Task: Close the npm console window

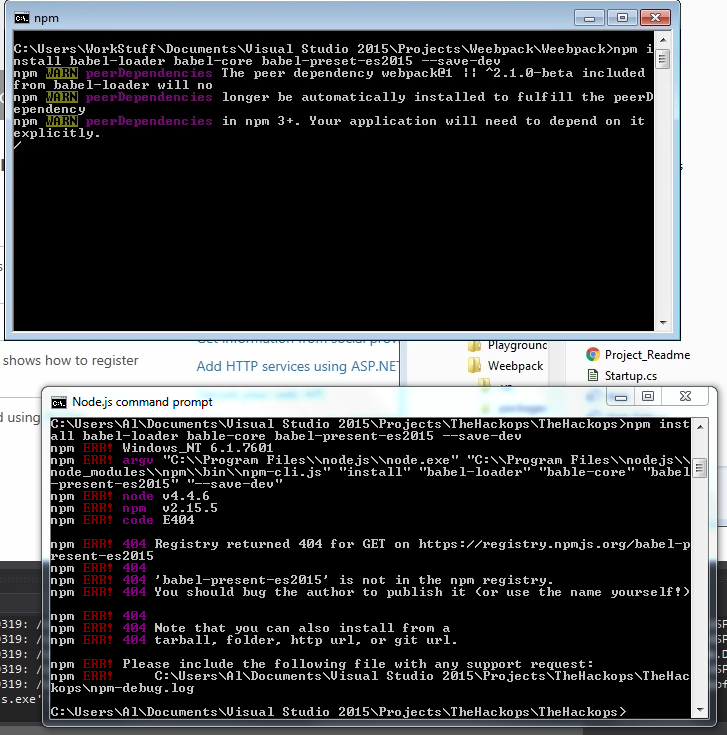Action: (655, 18)
